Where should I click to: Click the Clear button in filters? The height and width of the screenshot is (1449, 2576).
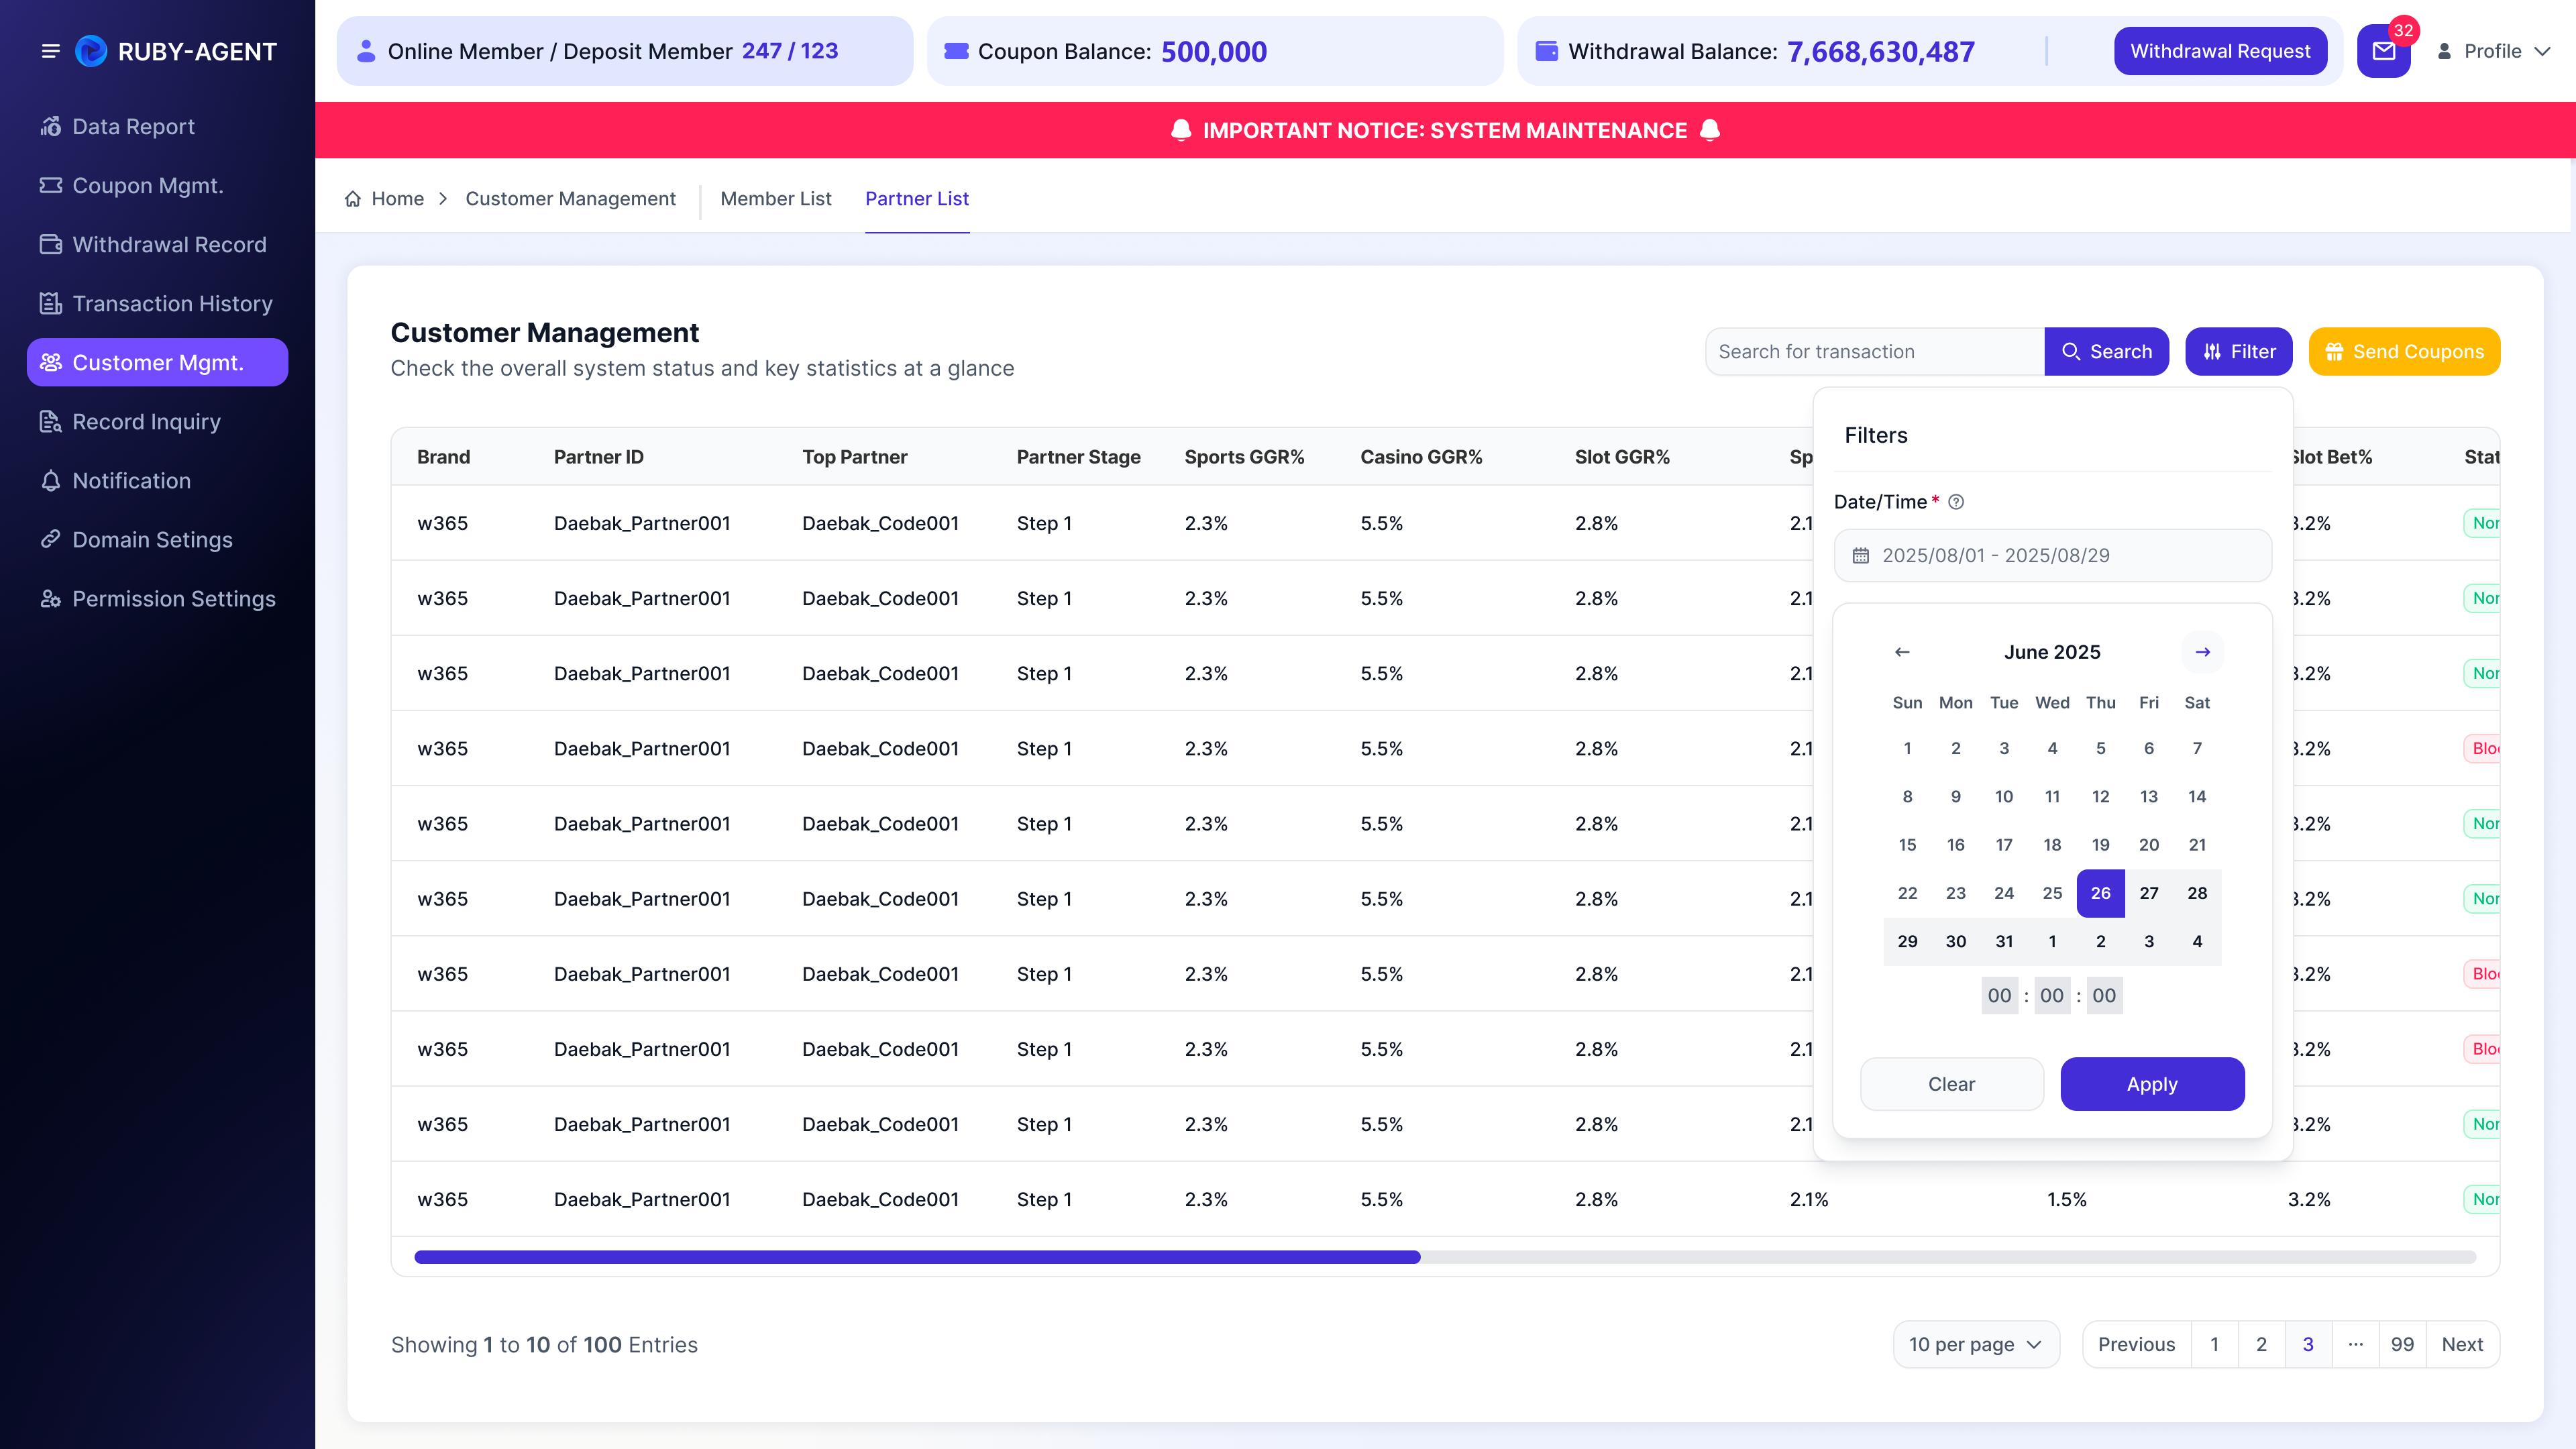pyautogui.click(x=1951, y=1084)
